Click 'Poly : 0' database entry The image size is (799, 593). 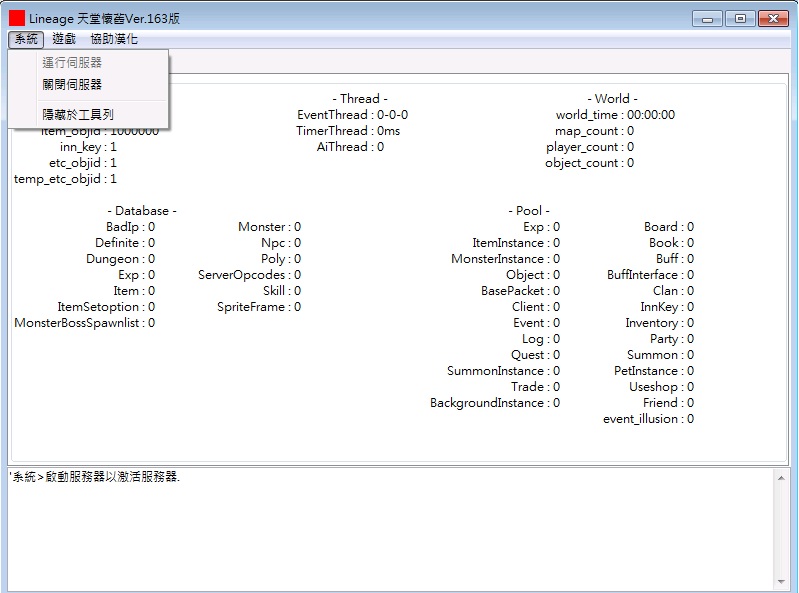tap(281, 259)
